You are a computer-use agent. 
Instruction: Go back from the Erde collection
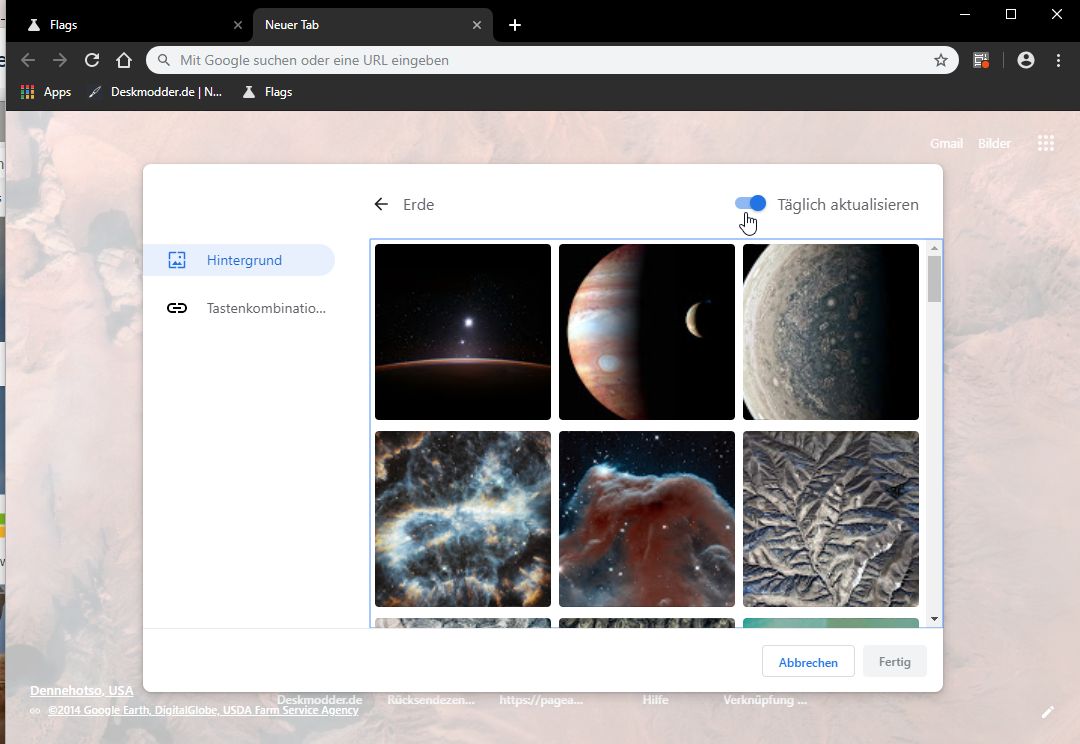tap(381, 204)
